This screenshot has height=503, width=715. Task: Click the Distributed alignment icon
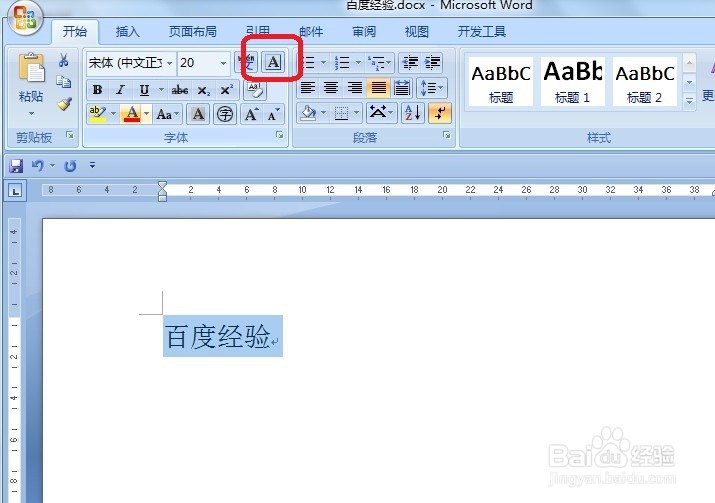[402, 88]
